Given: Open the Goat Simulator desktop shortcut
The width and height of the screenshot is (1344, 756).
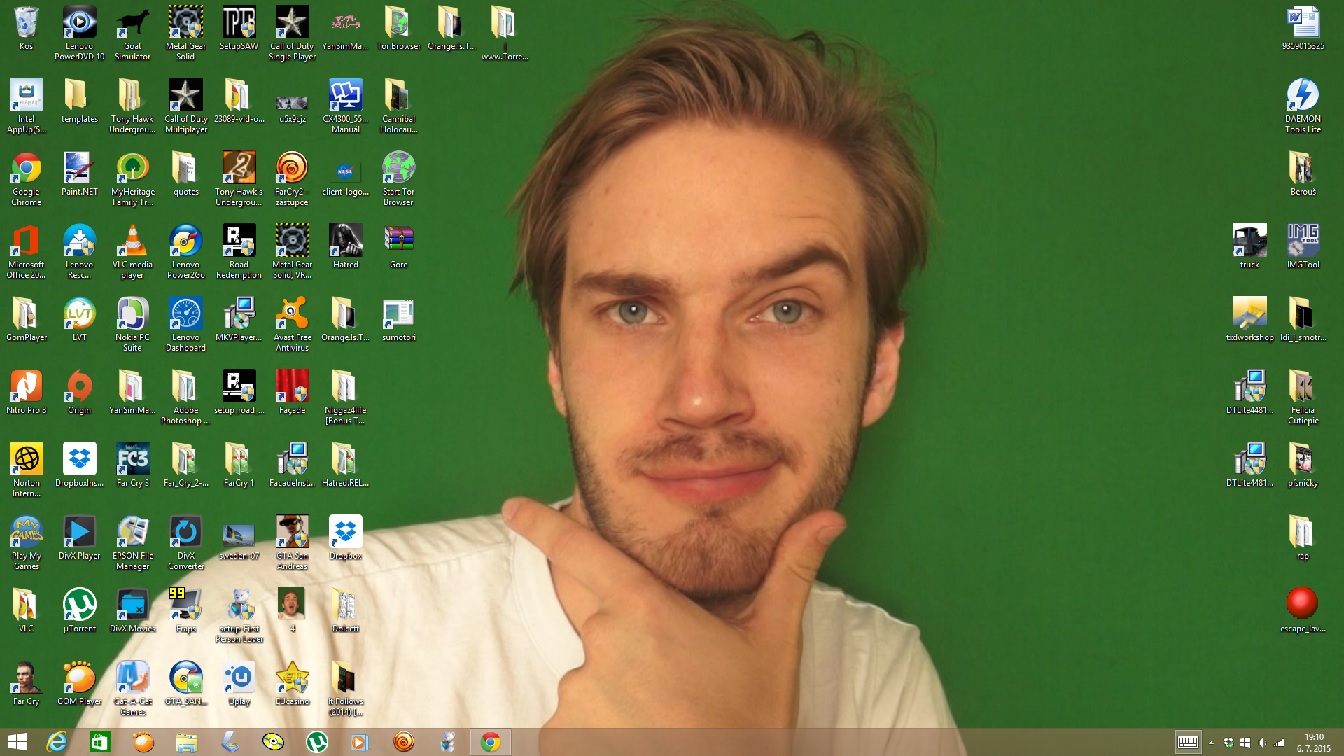Looking at the screenshot, I should coord(132,23).
